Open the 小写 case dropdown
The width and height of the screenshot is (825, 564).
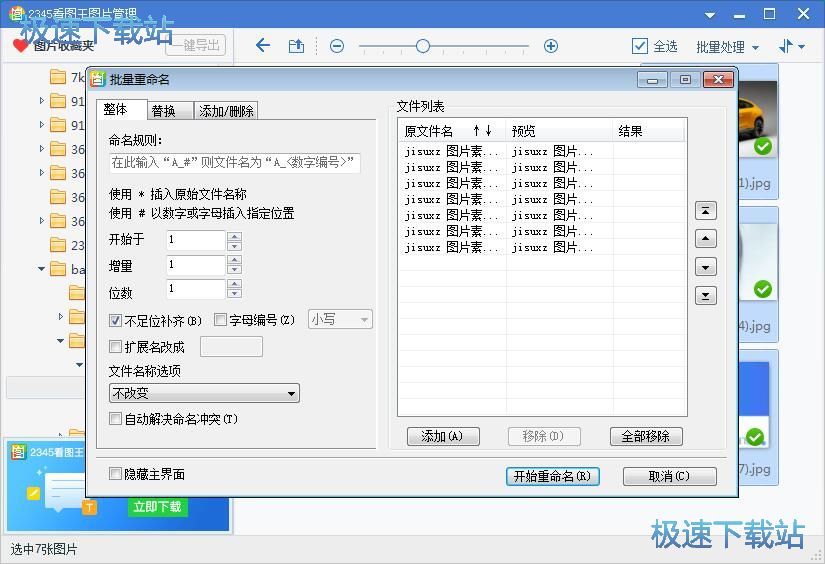click(340, 319)
